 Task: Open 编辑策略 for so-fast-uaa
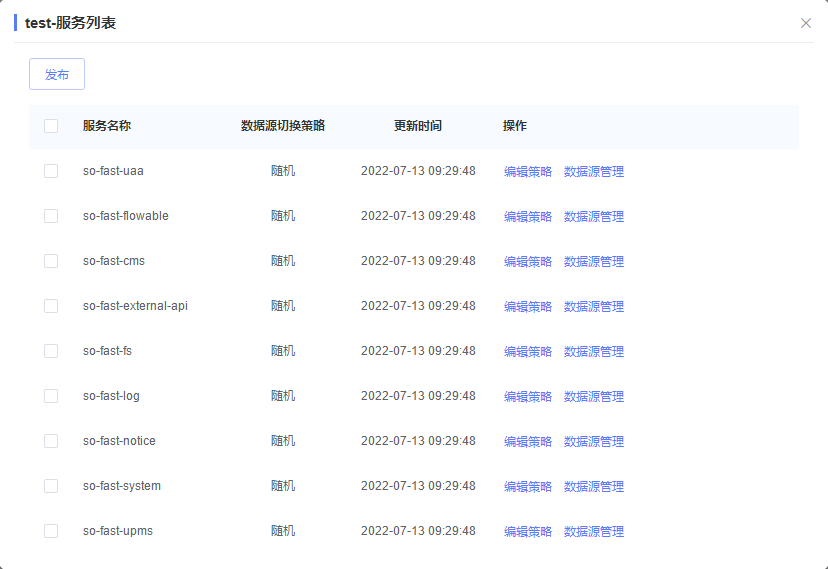coord(528,172)
